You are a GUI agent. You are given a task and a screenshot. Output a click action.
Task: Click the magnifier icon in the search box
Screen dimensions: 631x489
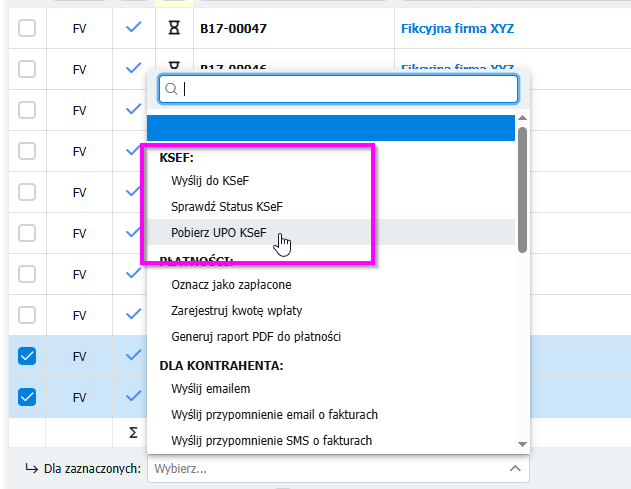[171, 89]
